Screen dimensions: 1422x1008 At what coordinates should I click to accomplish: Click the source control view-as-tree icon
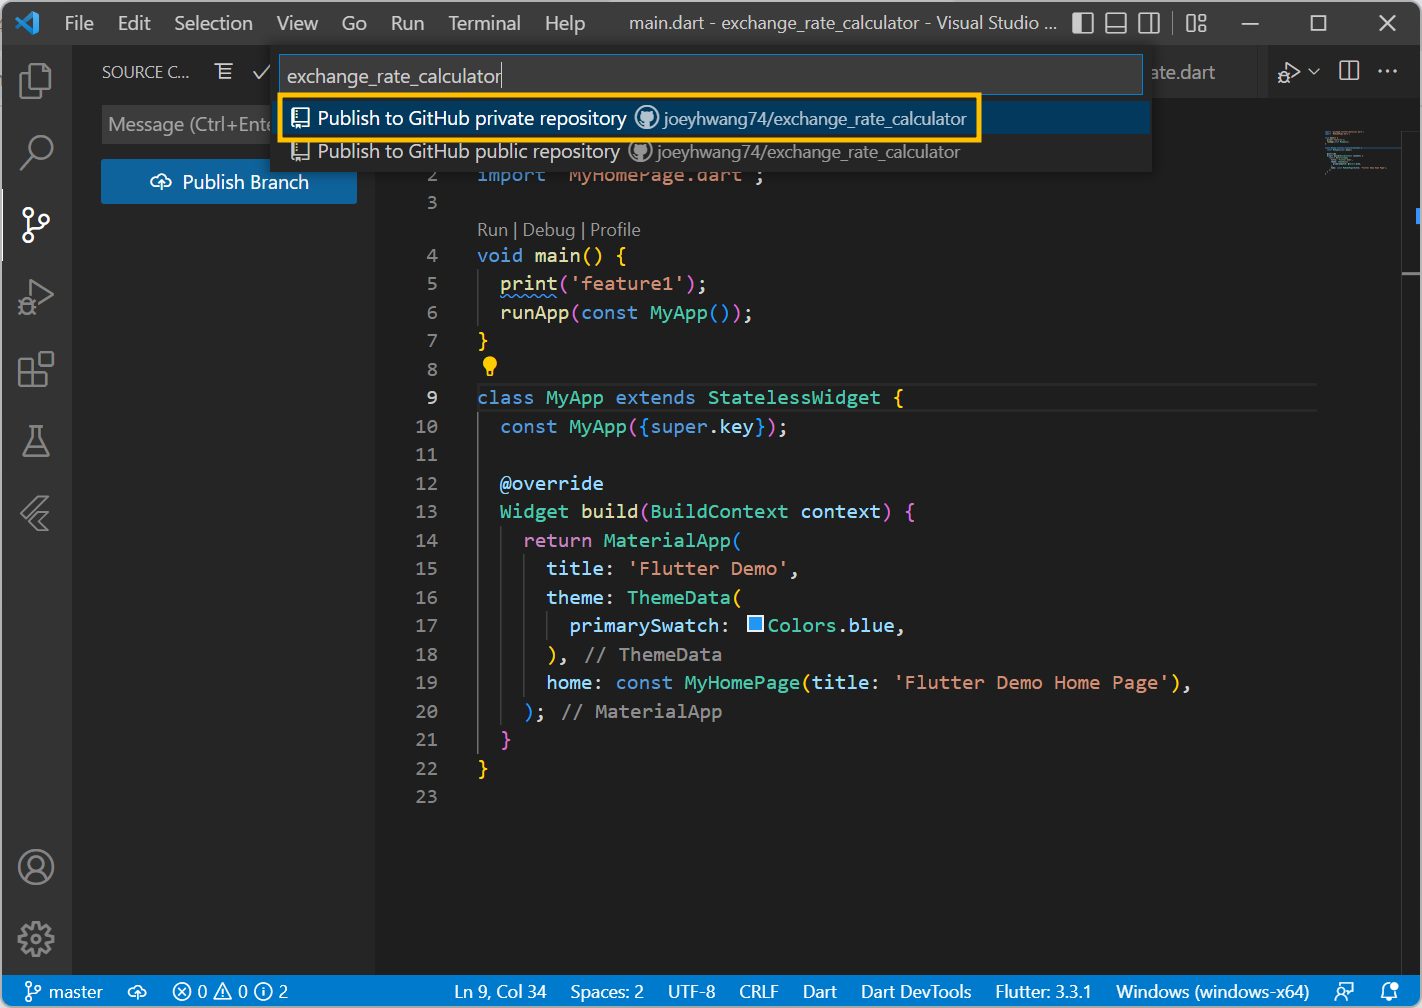[224, 71]
